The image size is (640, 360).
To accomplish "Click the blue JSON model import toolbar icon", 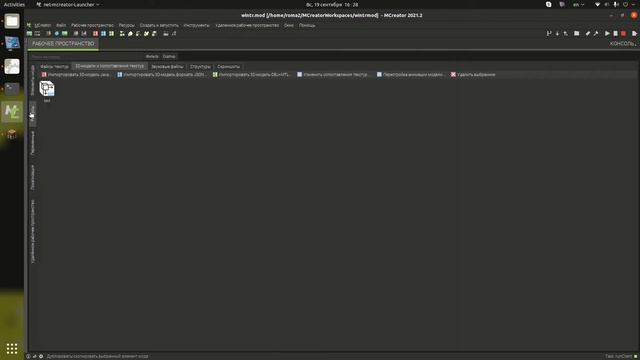I will point(103,33).
